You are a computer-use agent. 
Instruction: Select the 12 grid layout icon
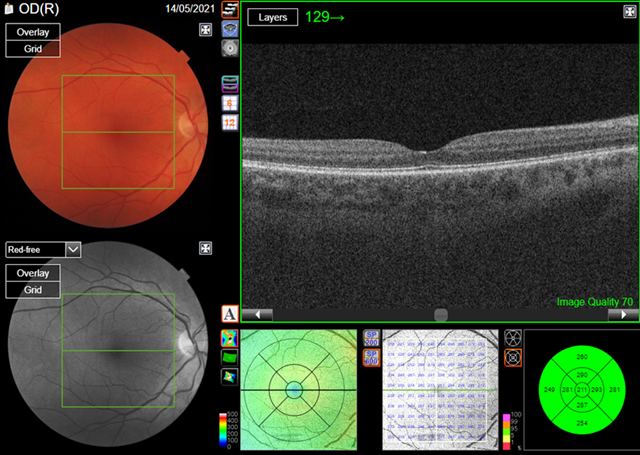click(x=229, y=122)
